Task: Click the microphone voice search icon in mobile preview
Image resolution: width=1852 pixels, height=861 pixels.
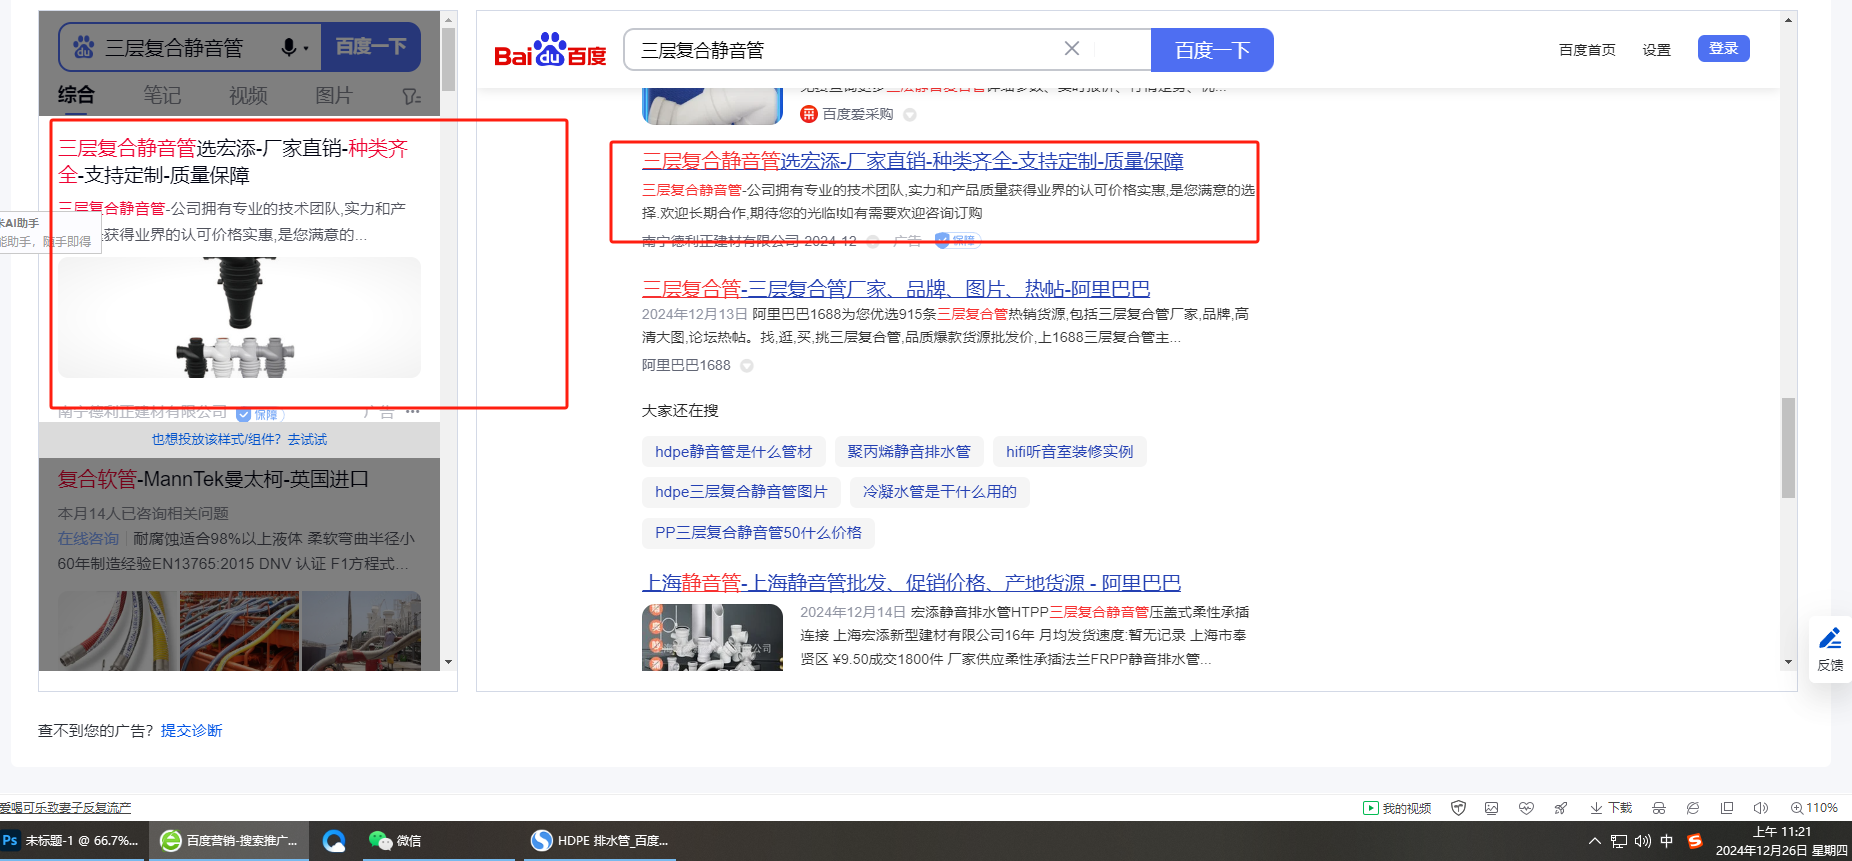Action: (x=289, y=47)
